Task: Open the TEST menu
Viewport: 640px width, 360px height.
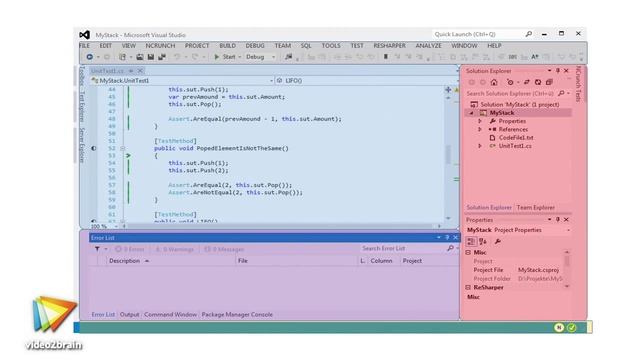Action: 357,46
